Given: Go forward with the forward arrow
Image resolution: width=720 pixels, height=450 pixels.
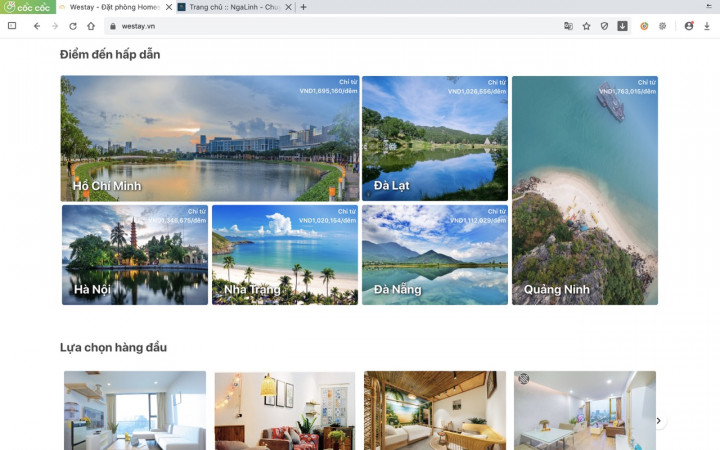Looking at the screenshot, I should point(55,26).
